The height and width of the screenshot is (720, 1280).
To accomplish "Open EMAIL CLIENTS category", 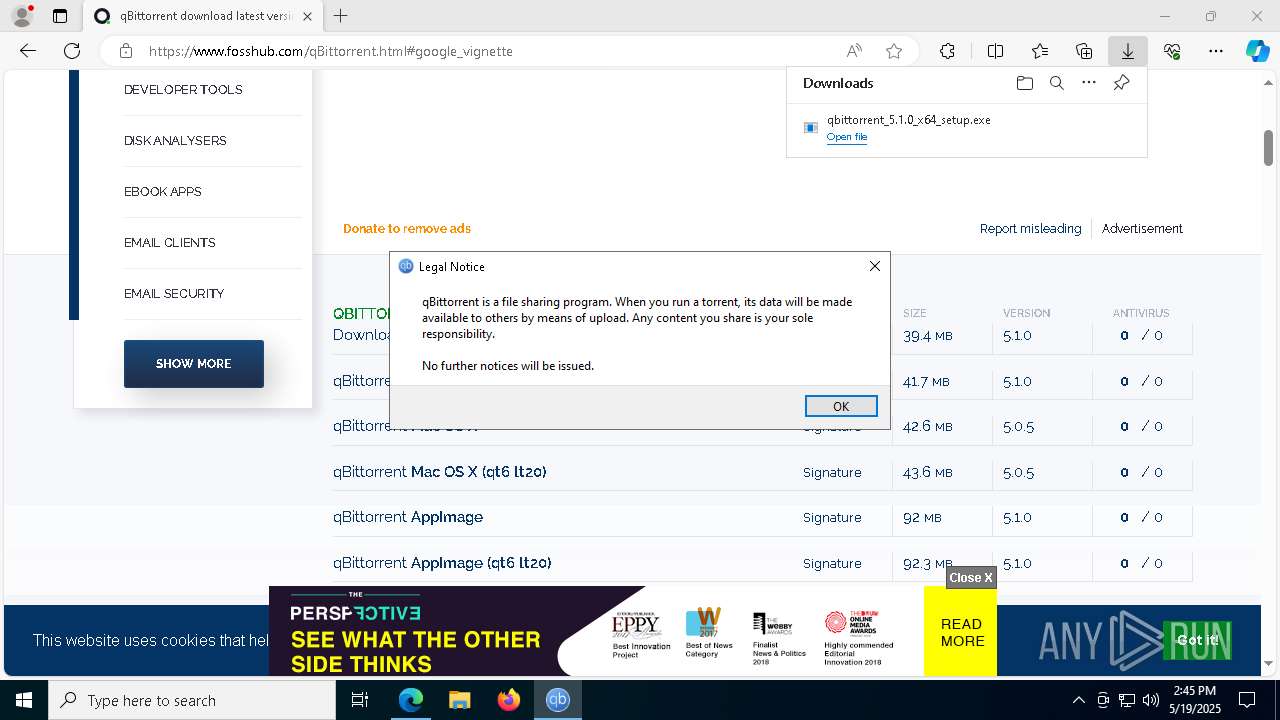I will point(170,243).
